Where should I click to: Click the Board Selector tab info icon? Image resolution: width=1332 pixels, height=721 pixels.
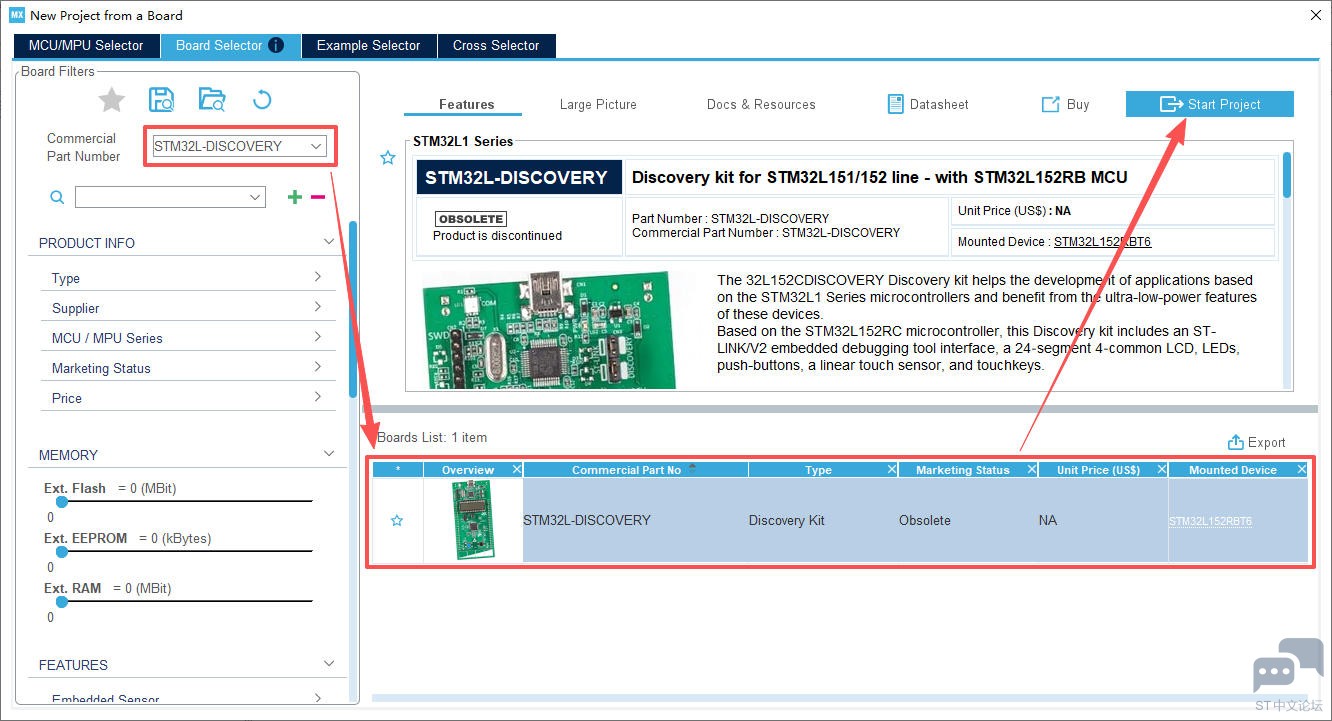276,45
